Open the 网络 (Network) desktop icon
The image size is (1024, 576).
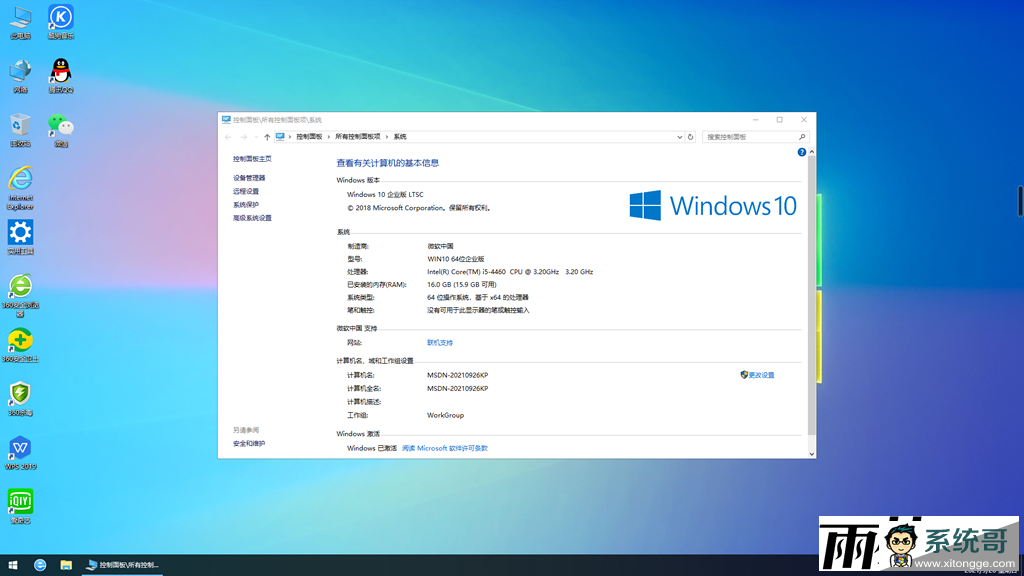(20, 76)
